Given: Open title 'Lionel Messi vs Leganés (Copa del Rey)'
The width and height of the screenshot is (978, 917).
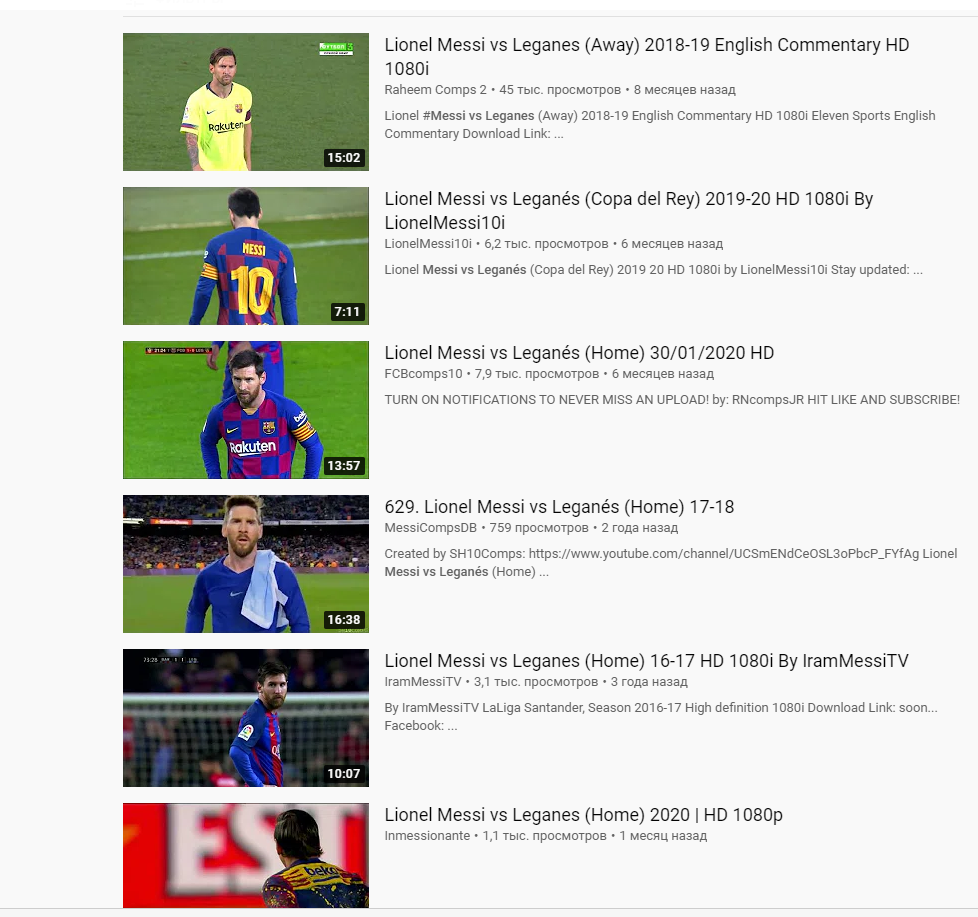Looking at the screenshot, I should [629, 210].
